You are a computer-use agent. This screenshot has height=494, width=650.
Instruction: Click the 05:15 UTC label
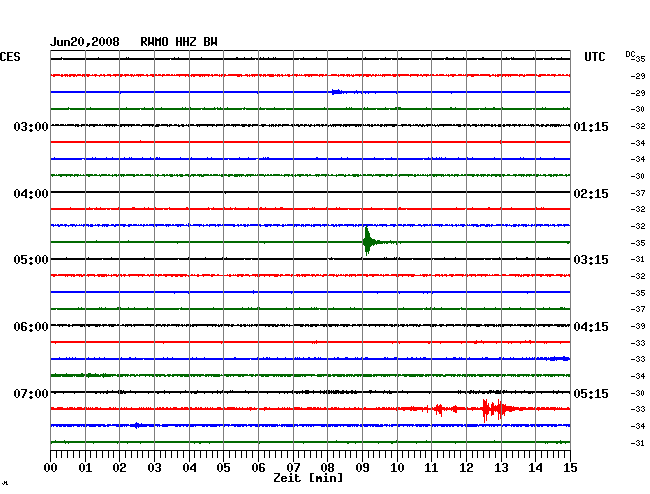[x=591, y=393]
